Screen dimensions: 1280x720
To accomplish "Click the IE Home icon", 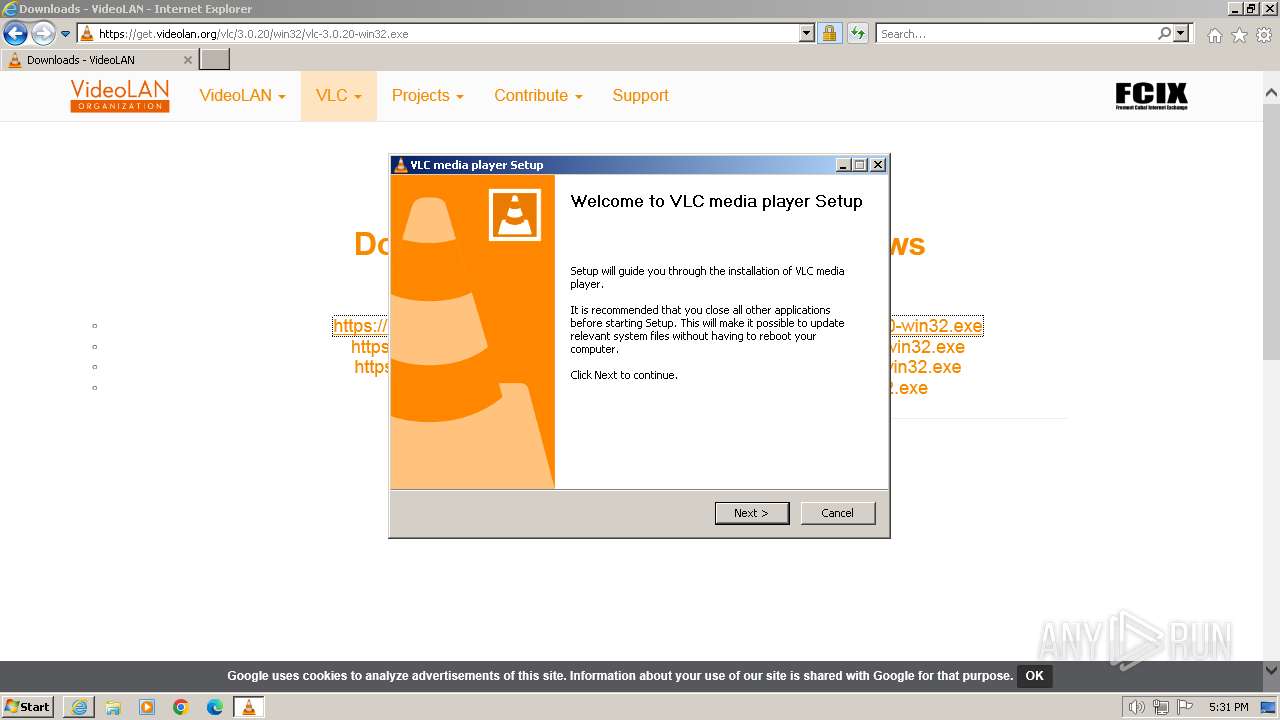I will pyautogui.click(x=1214, y=35).
